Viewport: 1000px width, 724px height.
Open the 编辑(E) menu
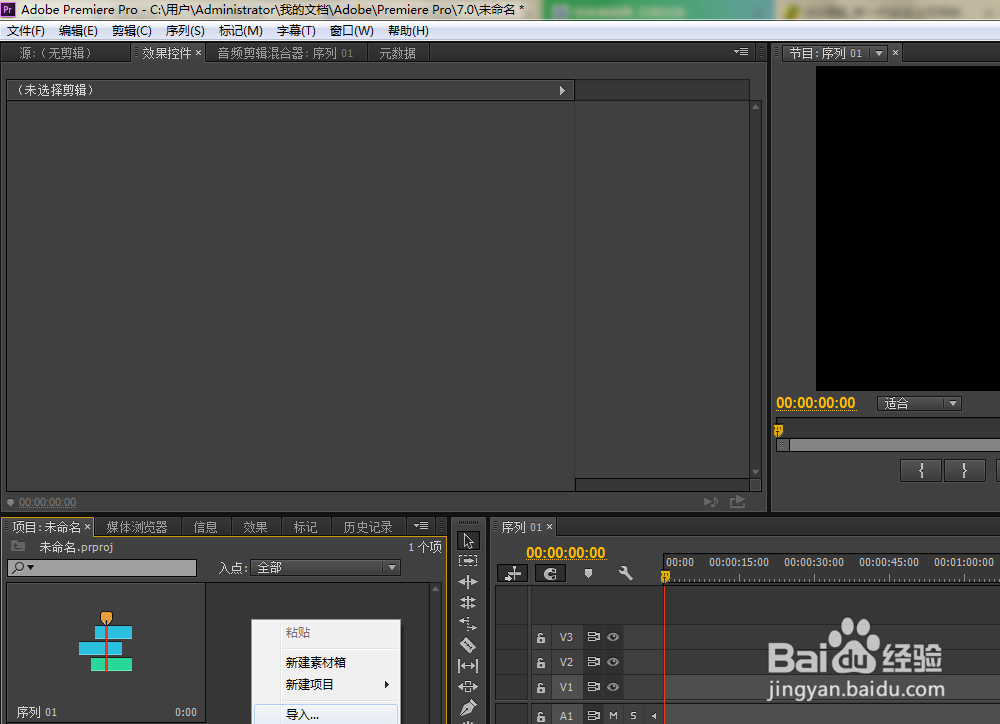pyautogui.click(x=78, y=31)
